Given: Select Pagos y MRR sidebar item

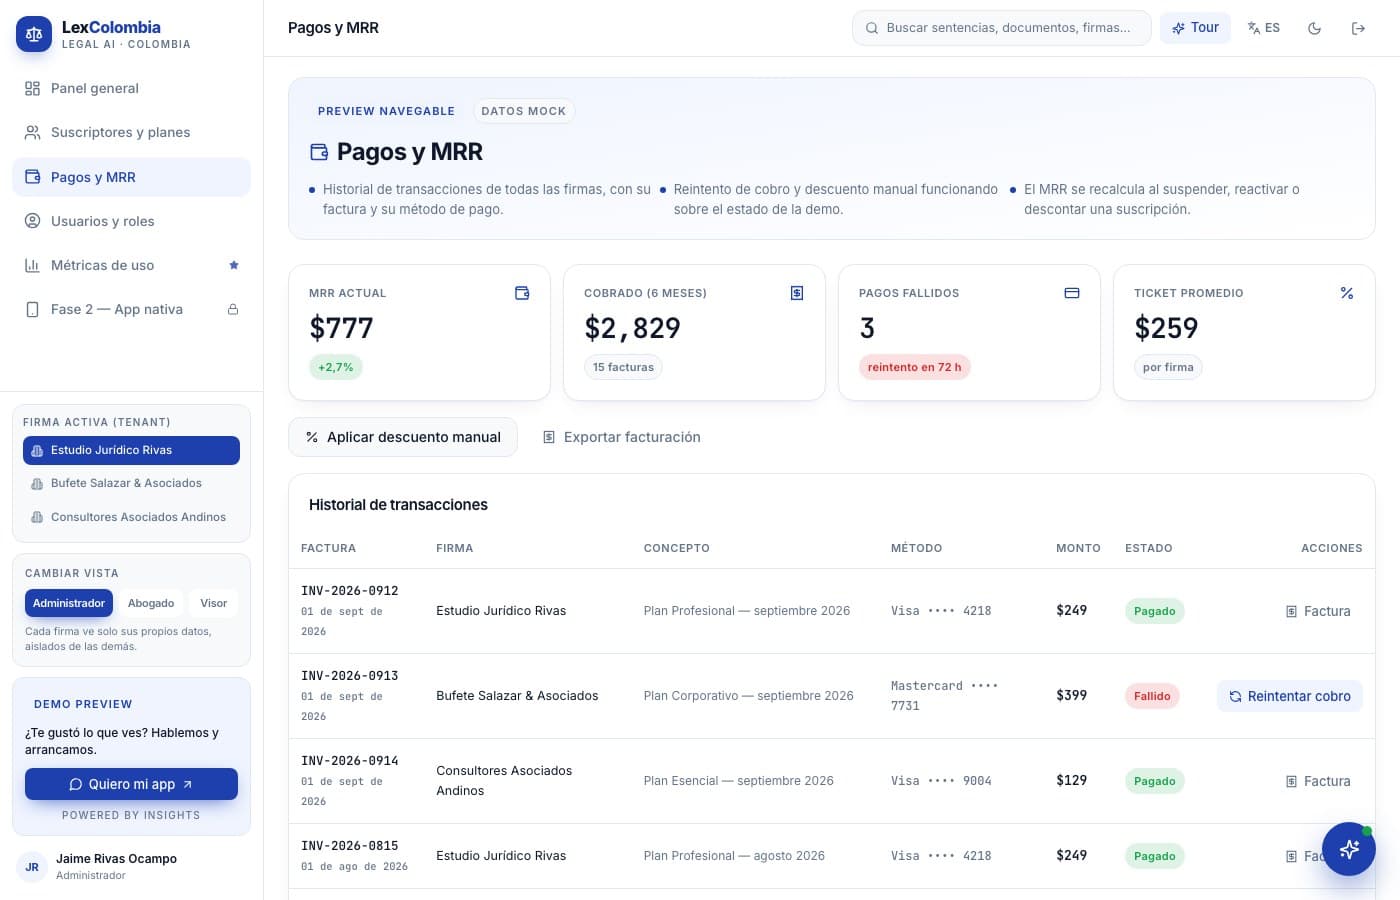Looking at the screenshot, I should click(x=131, y=177).
